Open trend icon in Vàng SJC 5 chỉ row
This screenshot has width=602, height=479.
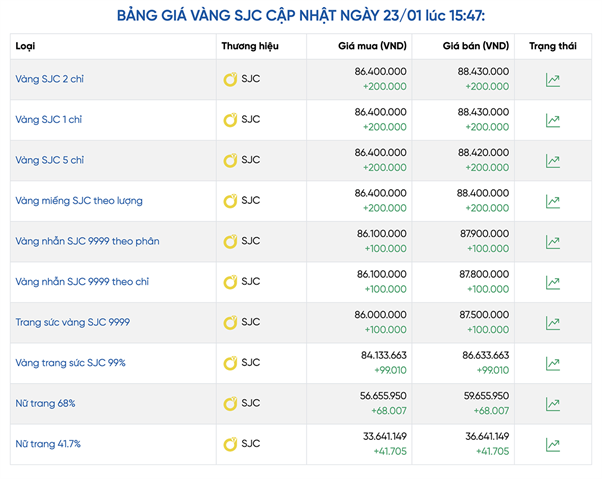553,161
